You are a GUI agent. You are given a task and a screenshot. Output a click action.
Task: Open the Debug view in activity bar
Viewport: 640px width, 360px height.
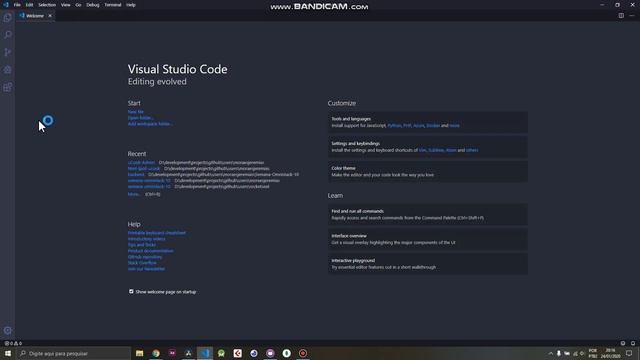[x=7, y=70]
